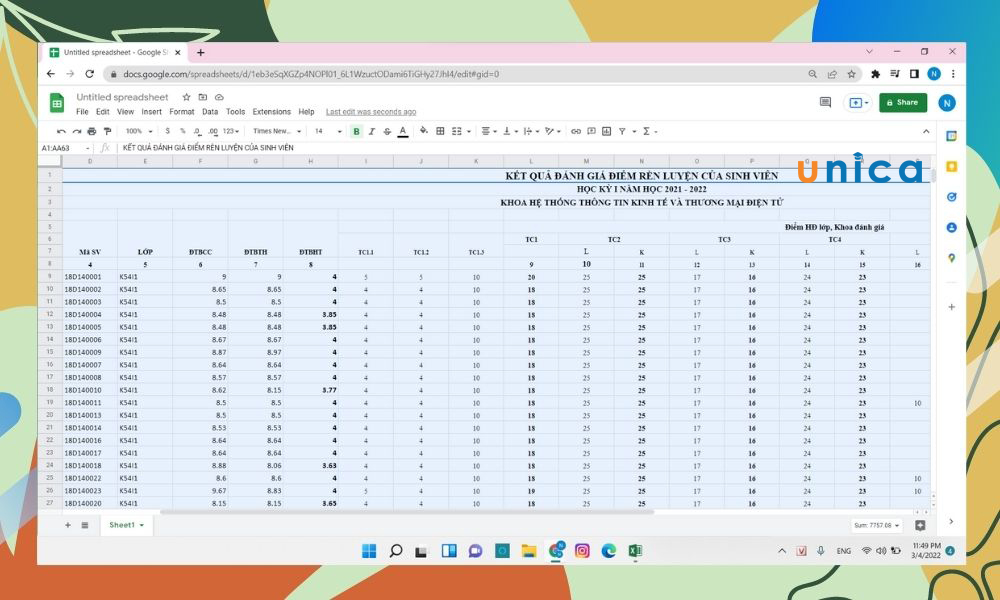Viewport: 1000px width, 600px height.
Task: Open the Borders tool
Action: (x=440, y=131)
